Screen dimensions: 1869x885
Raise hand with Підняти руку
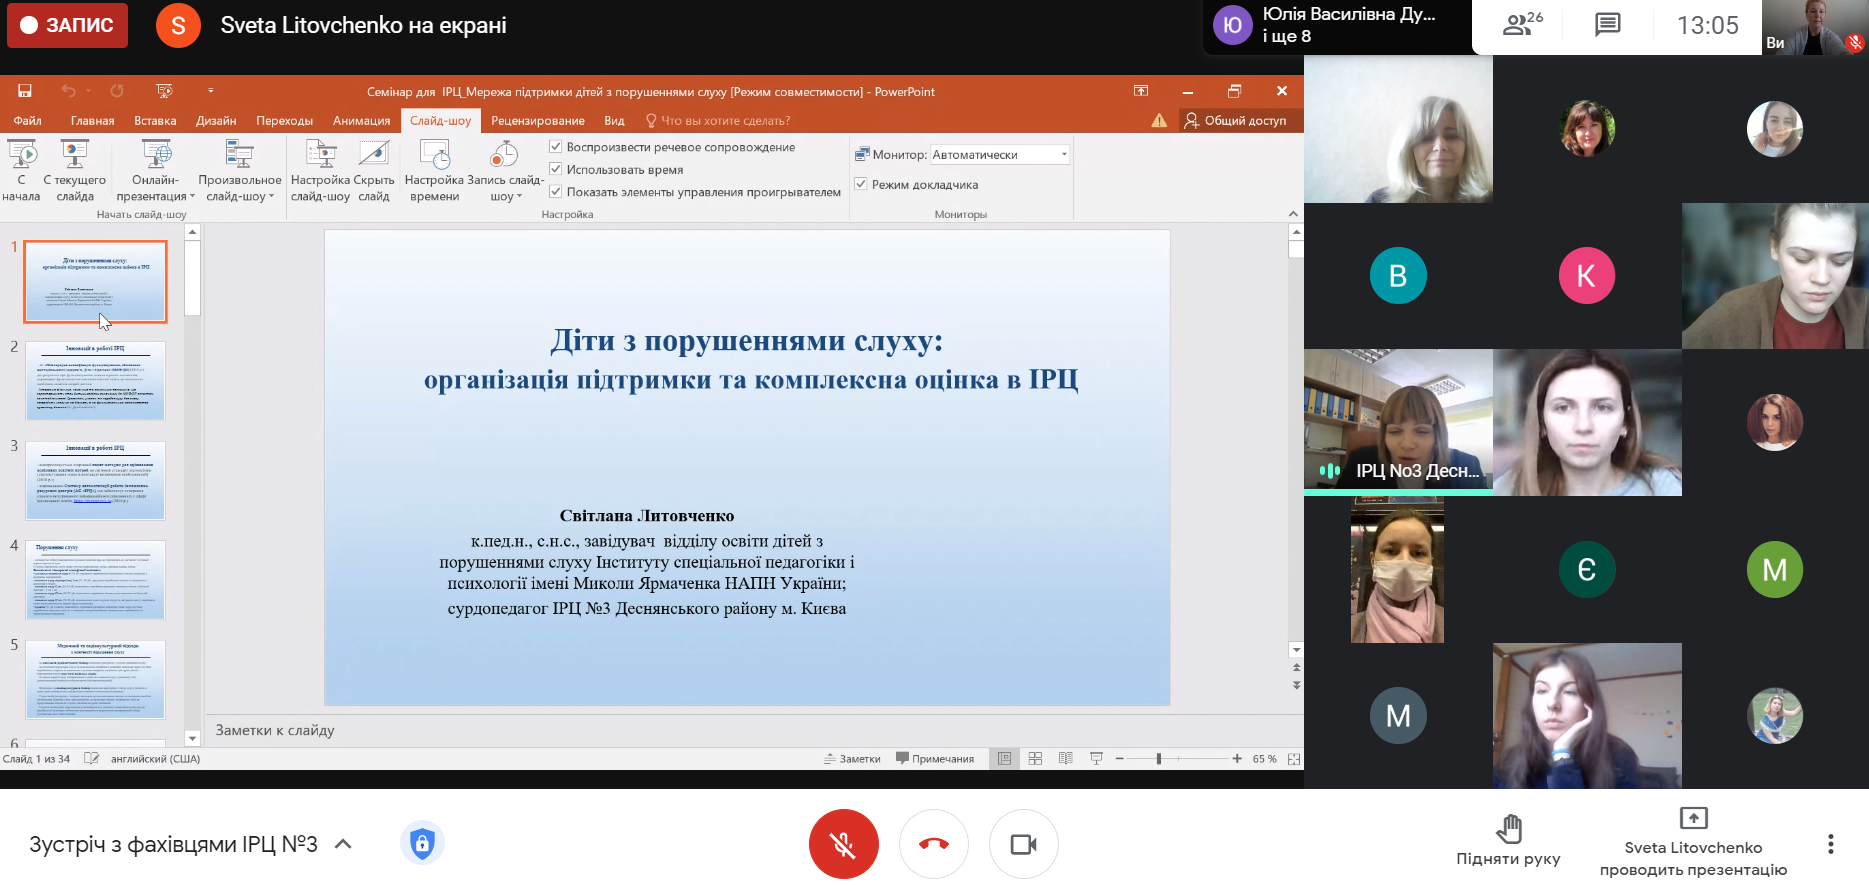click(1508, 840)
